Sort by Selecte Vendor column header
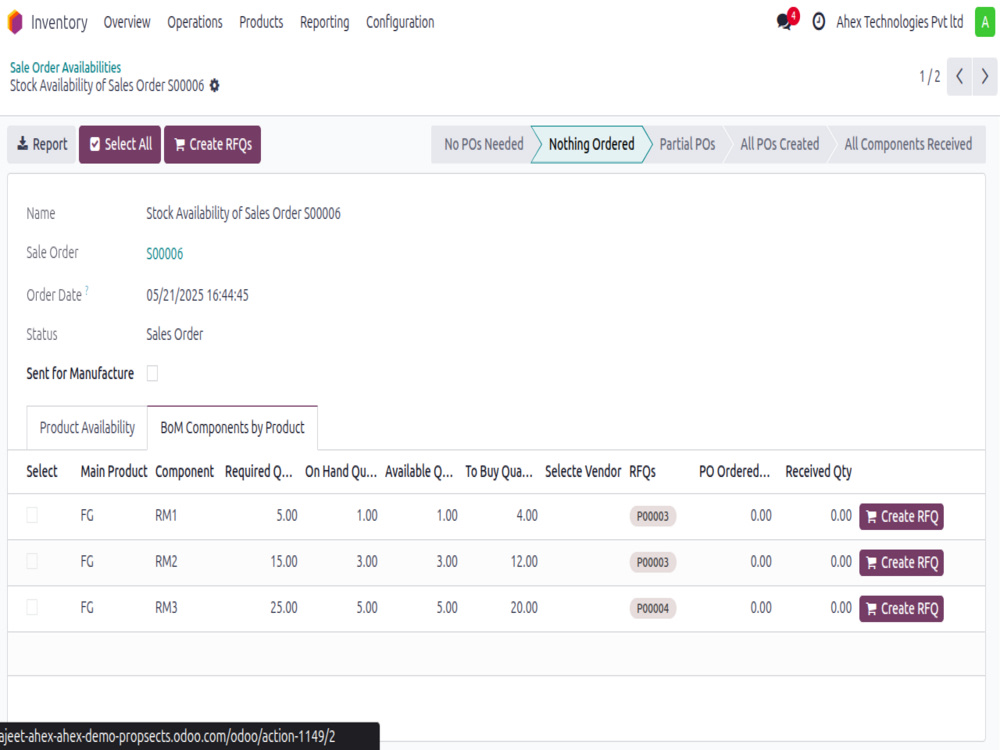Image resolution: width=1000 pixels, height=750 pixels. pos(583,471)
